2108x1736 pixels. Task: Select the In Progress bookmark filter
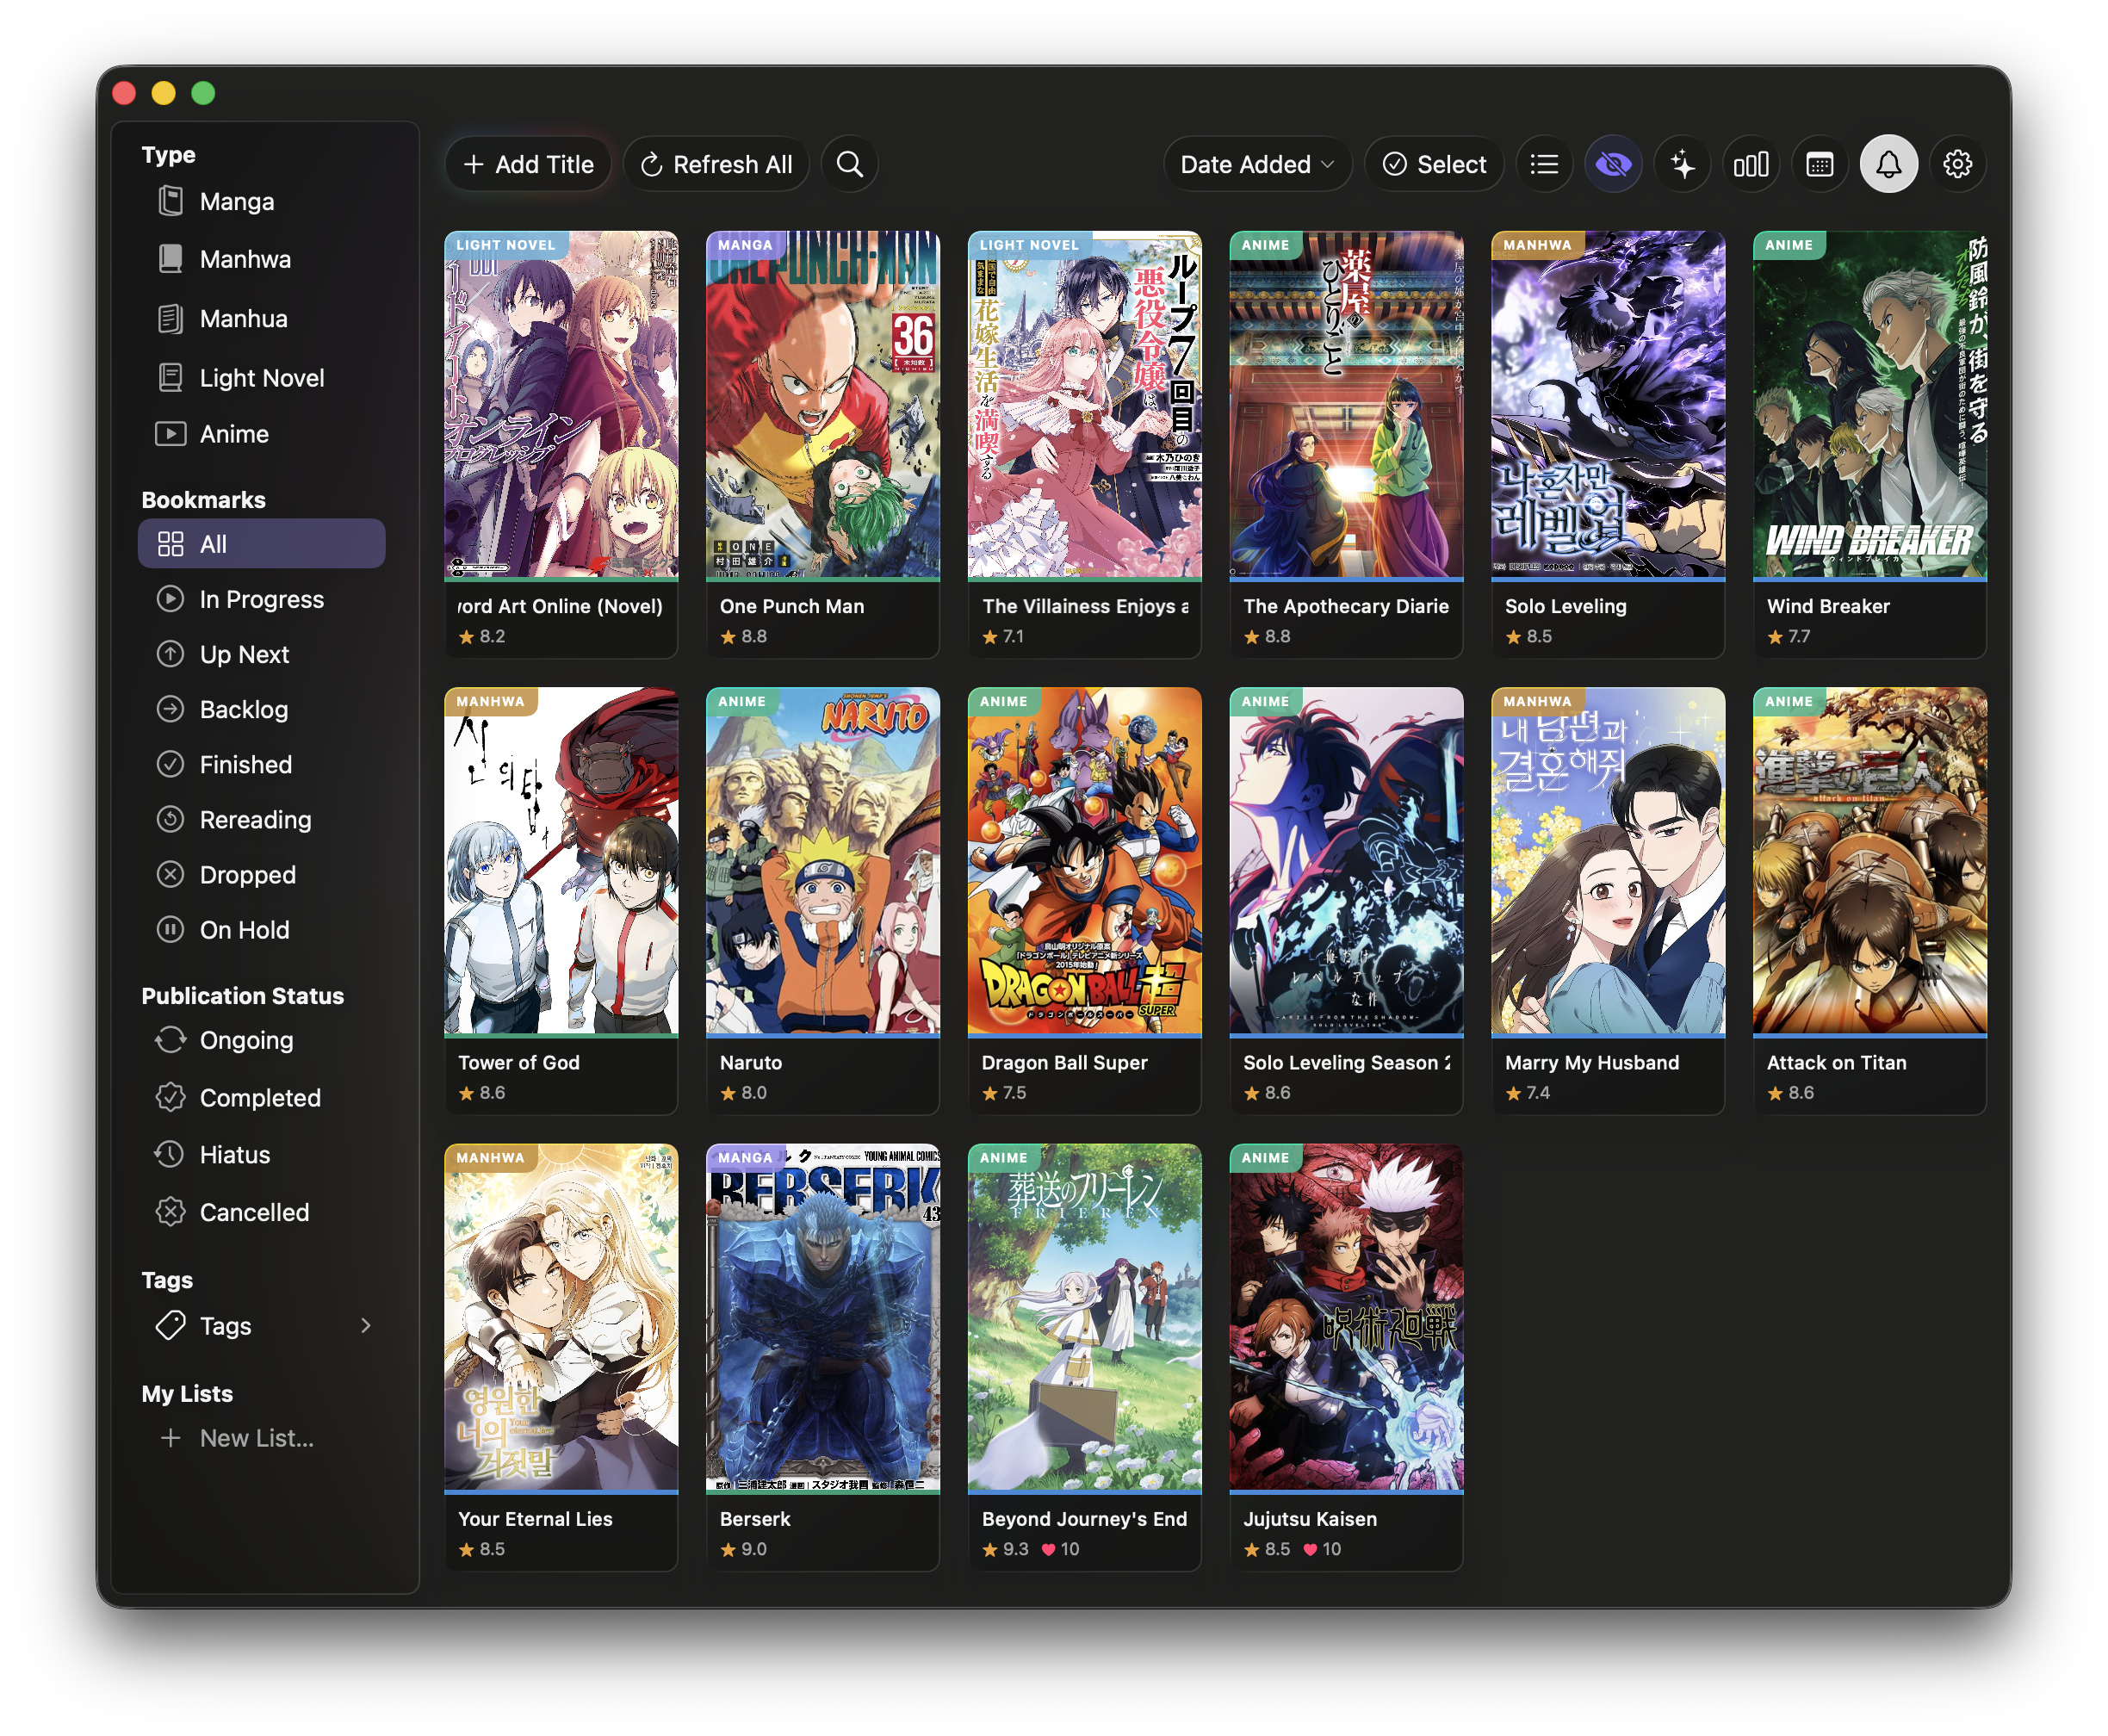[x=261, y=599]
